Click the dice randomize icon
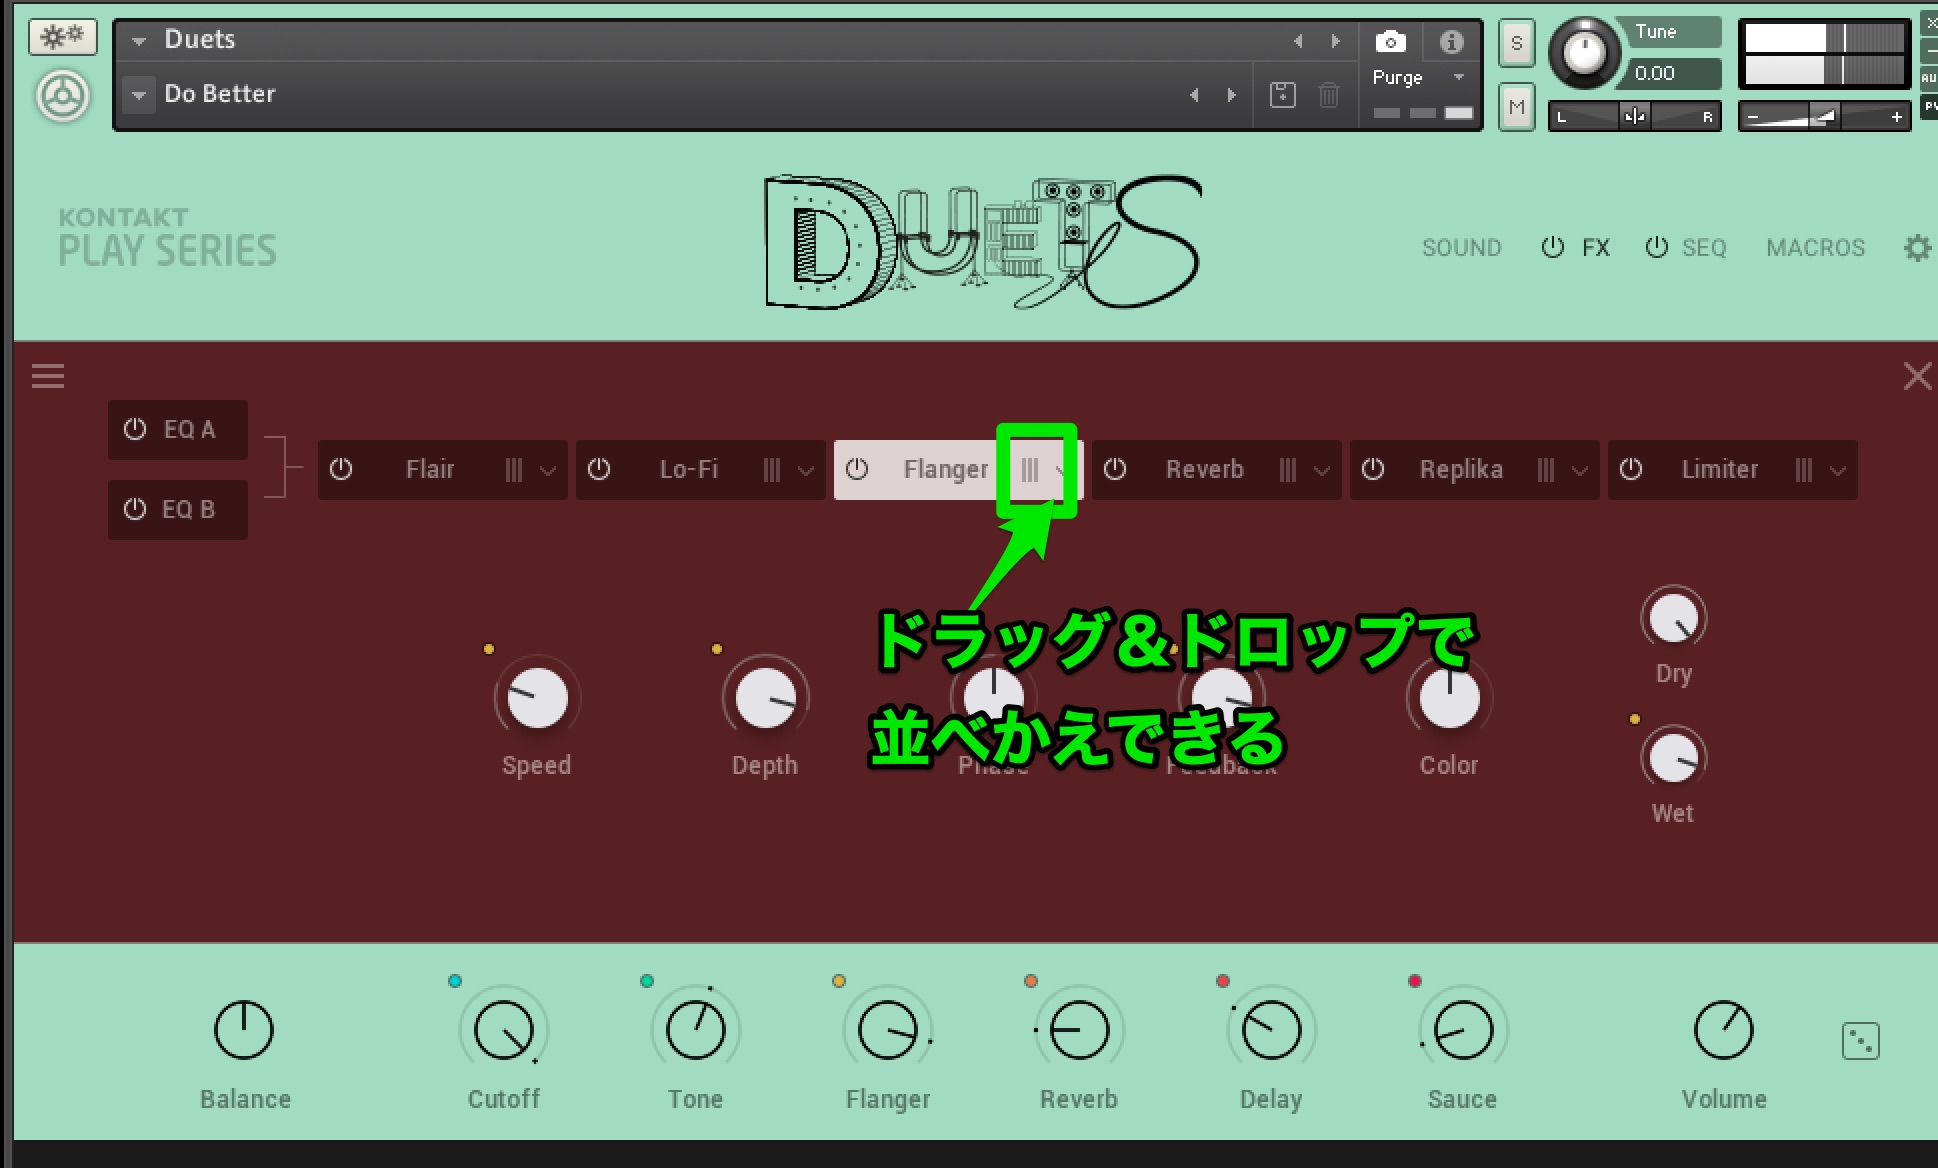This screenshot has height=1168, width=1938. [x=1860, y=1041]
